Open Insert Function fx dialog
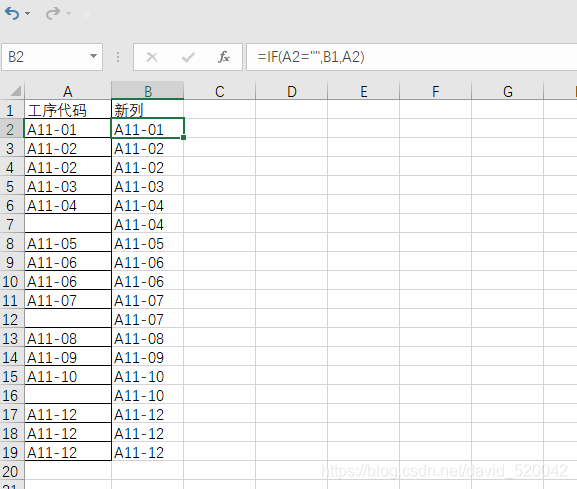577x489 pixels. tap(224, 57)
